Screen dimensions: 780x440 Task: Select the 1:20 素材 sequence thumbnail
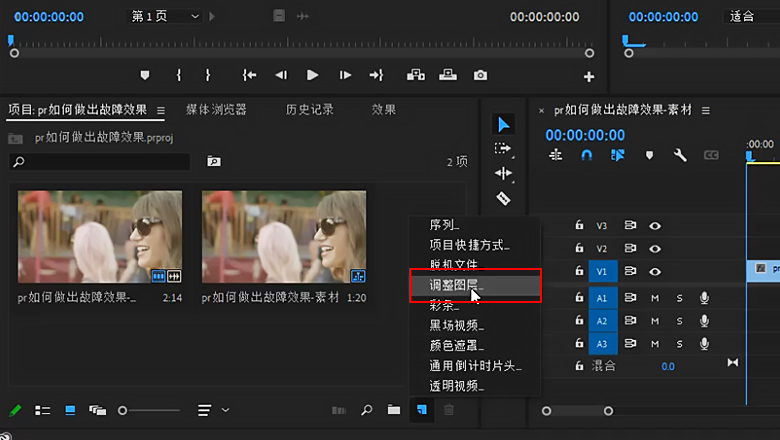coord(284,237)
